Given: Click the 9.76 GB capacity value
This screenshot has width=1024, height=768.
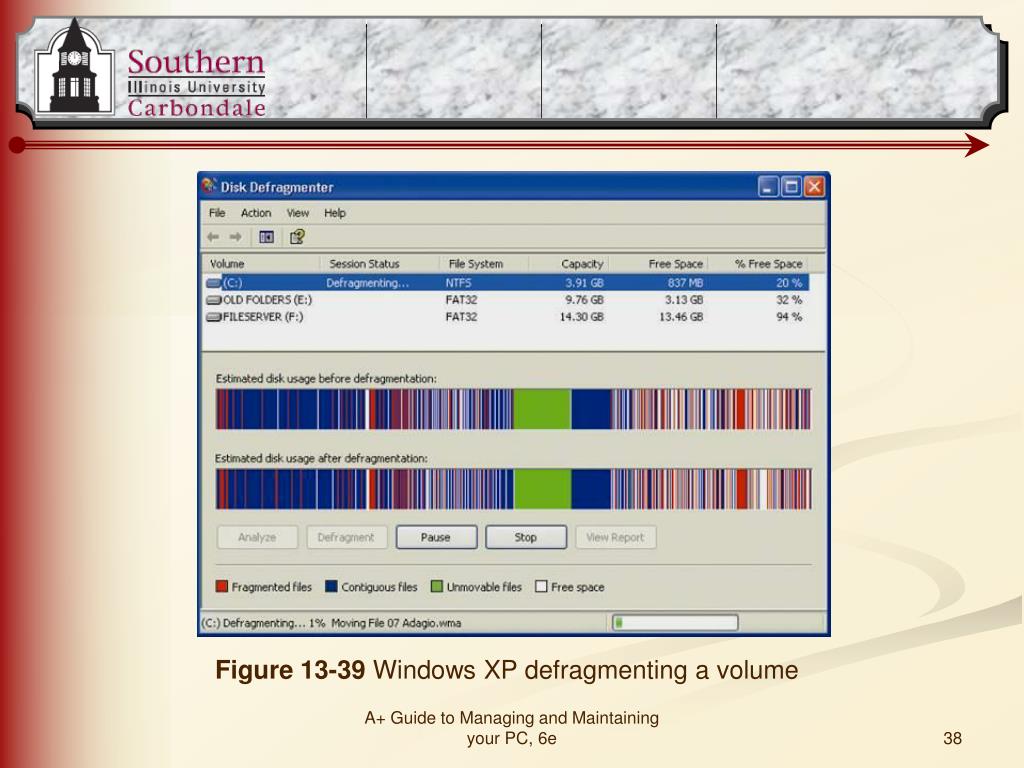Looking at the screenshot, I should 584,300.
